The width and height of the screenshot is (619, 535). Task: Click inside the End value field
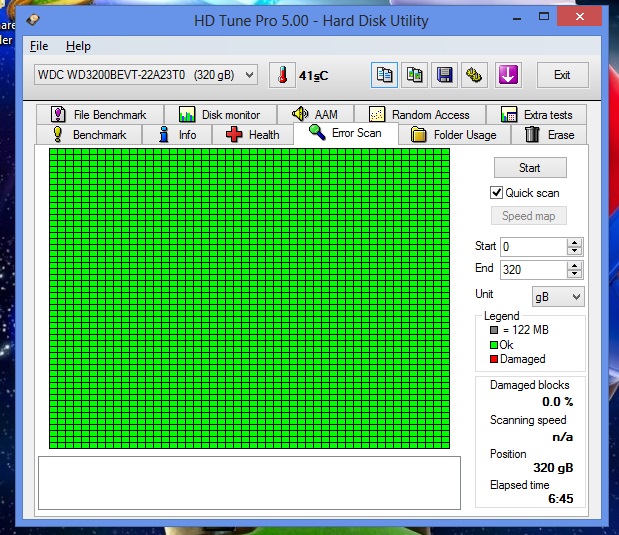point(532,269)
